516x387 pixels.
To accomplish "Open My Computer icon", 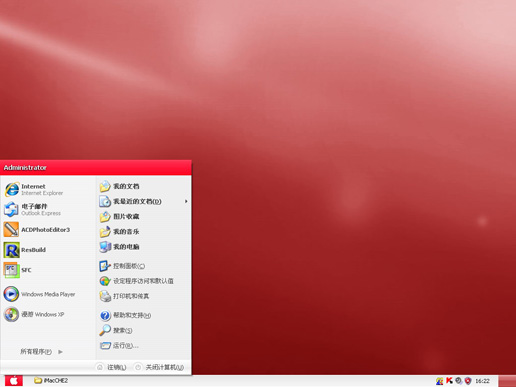I will point(105,247).
